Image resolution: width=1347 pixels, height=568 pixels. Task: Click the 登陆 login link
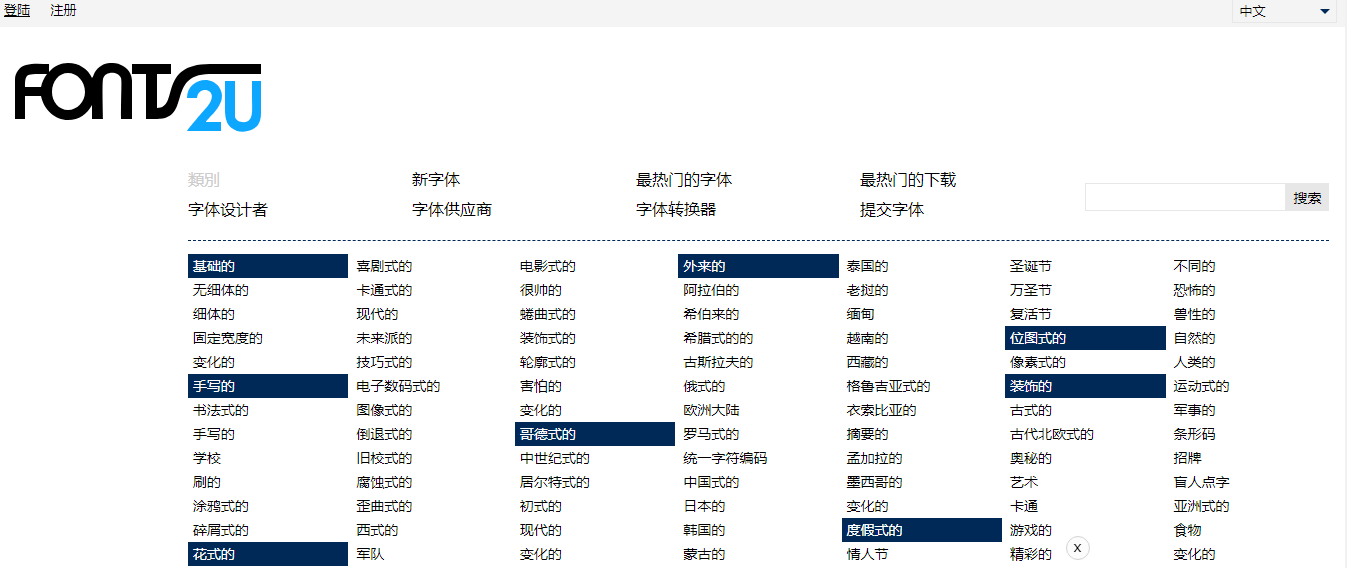point(17,11)
